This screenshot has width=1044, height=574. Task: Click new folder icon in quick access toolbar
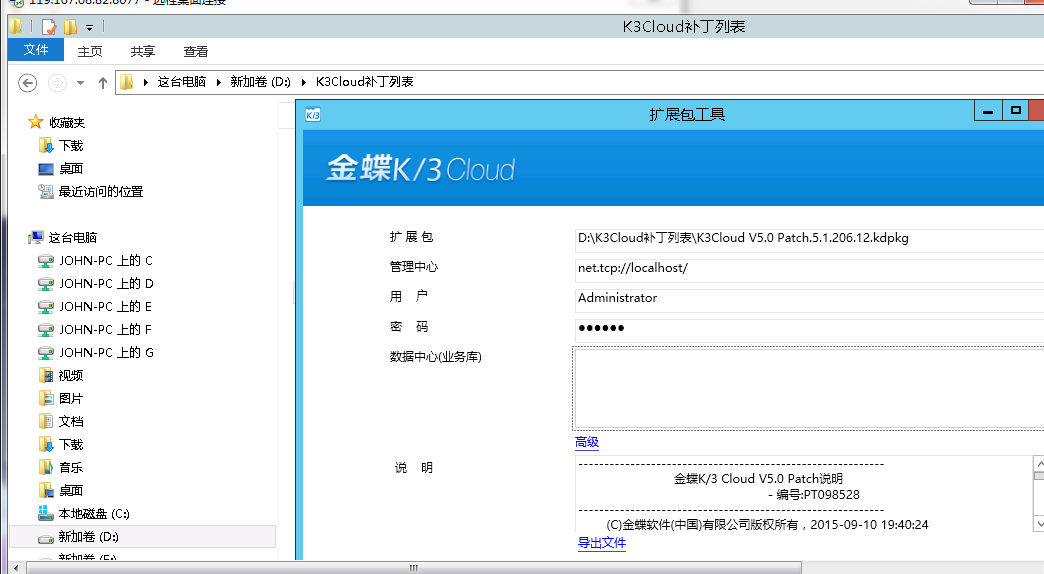click(x=71, y=27)
